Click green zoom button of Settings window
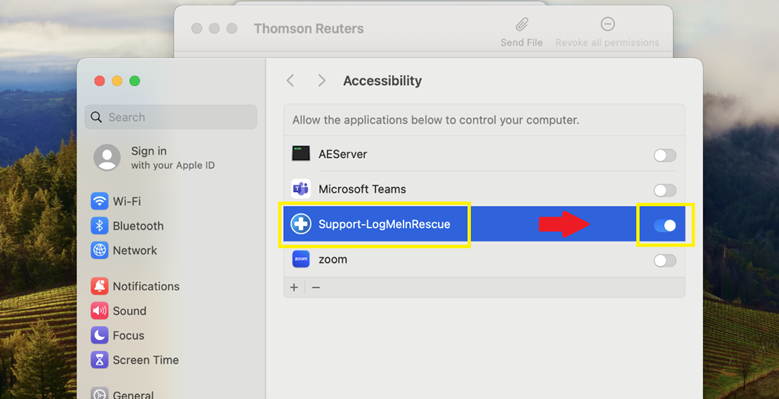Screen dimensions: 779x399 pos(135,81)
